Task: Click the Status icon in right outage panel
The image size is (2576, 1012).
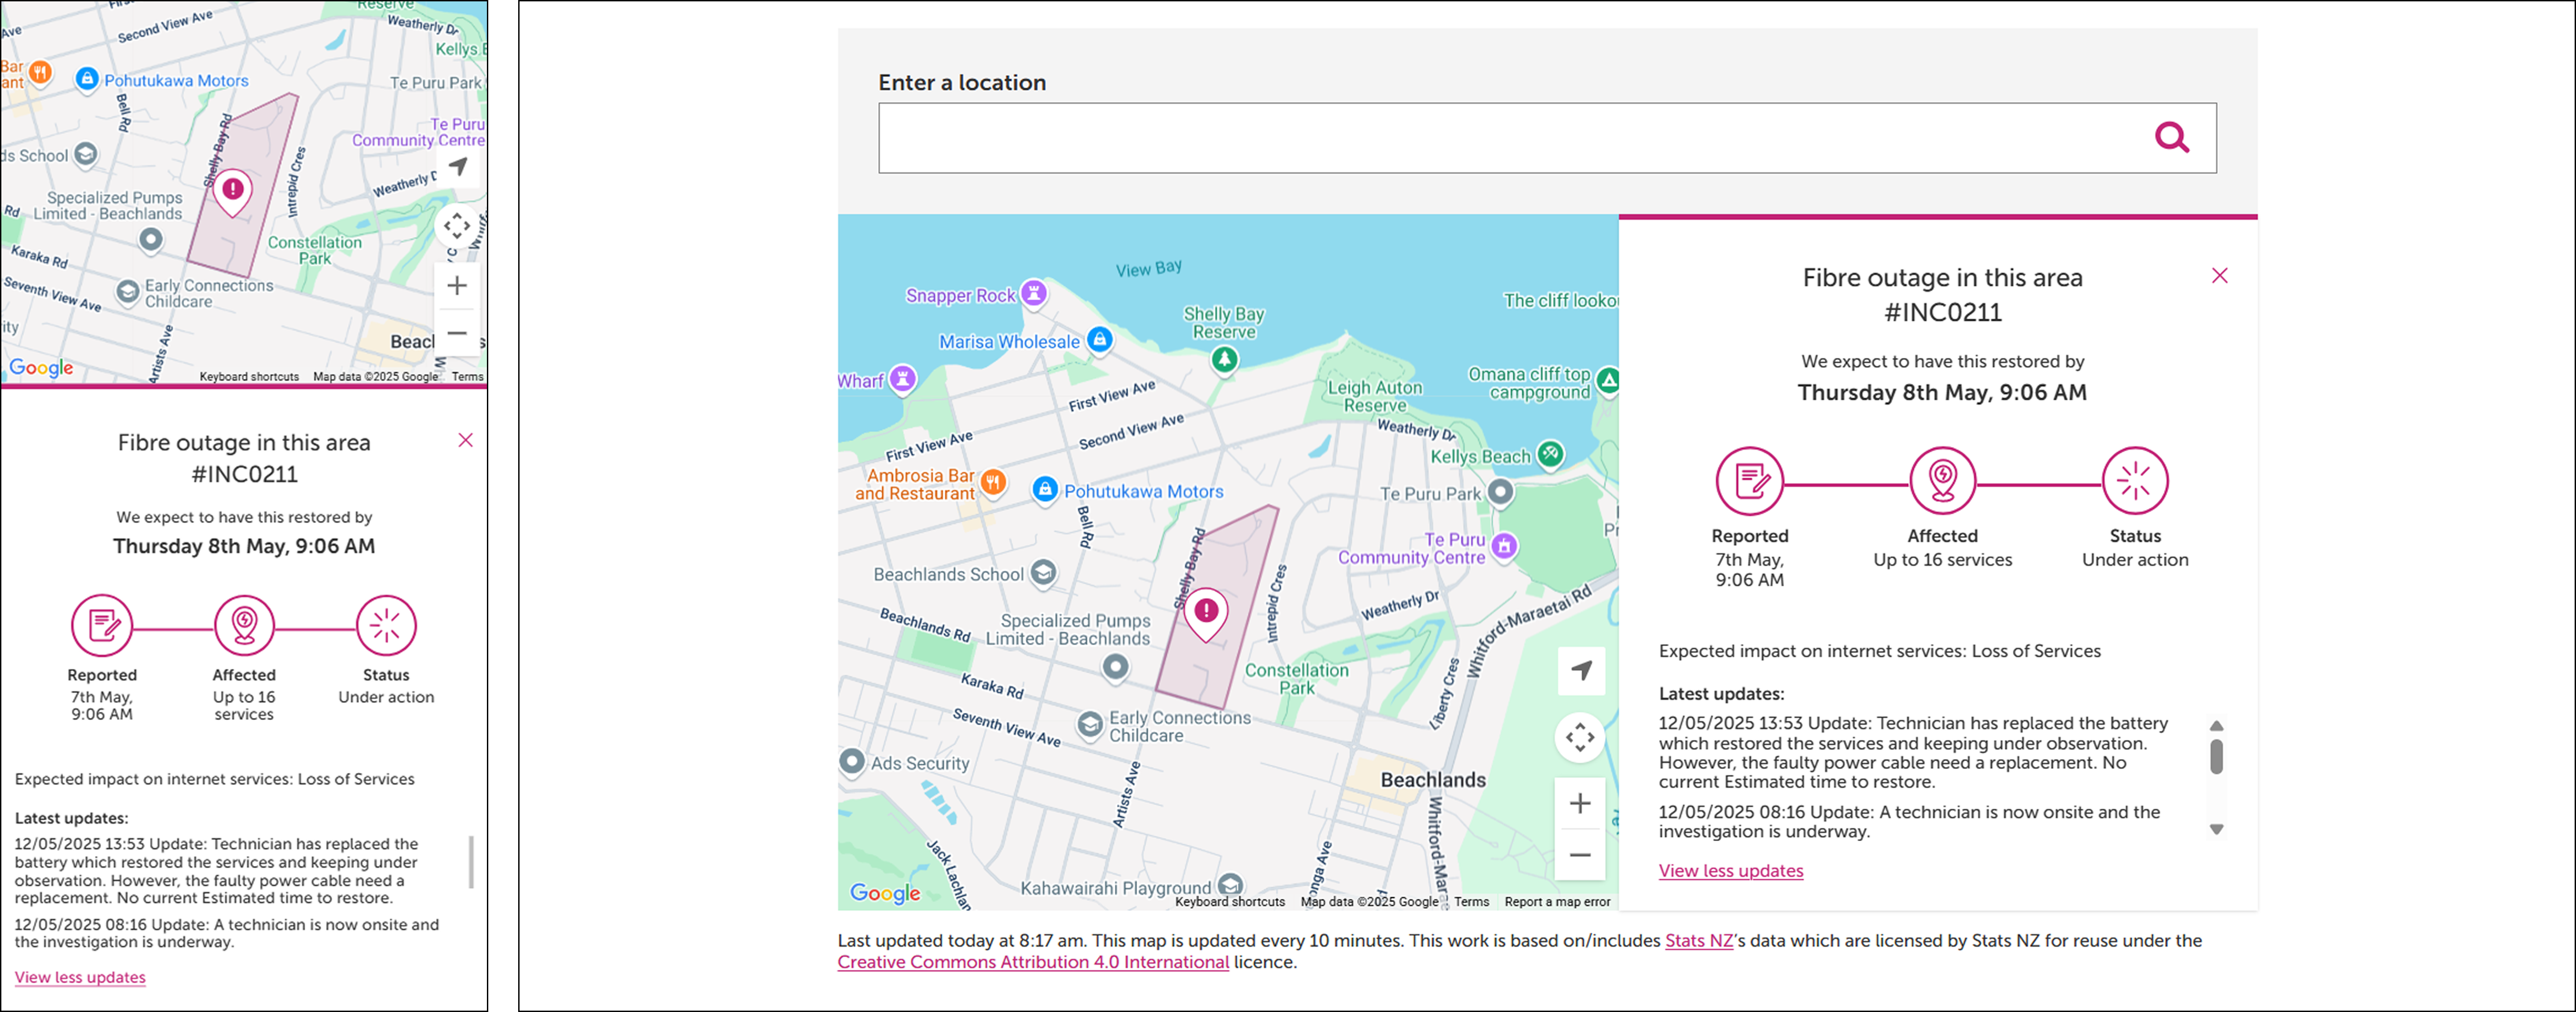Action: (2135, 481)
